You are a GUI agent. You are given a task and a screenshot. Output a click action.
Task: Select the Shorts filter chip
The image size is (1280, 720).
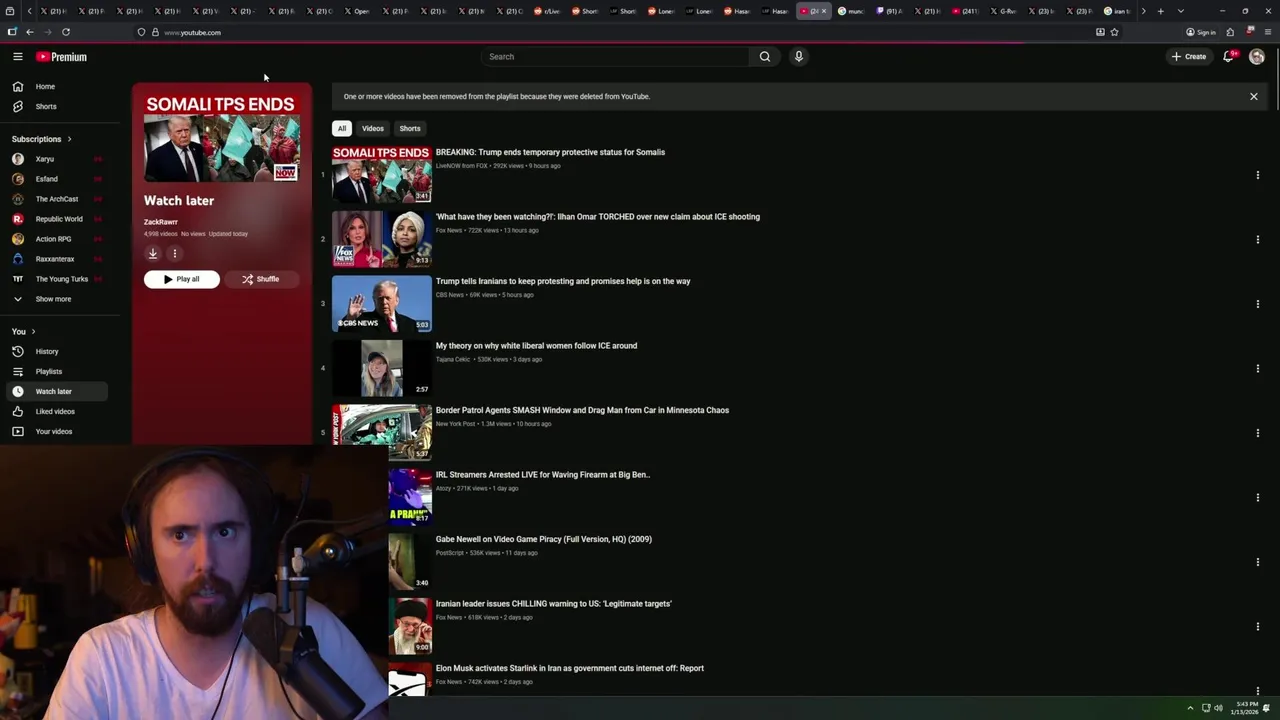(x=410, y=129)
